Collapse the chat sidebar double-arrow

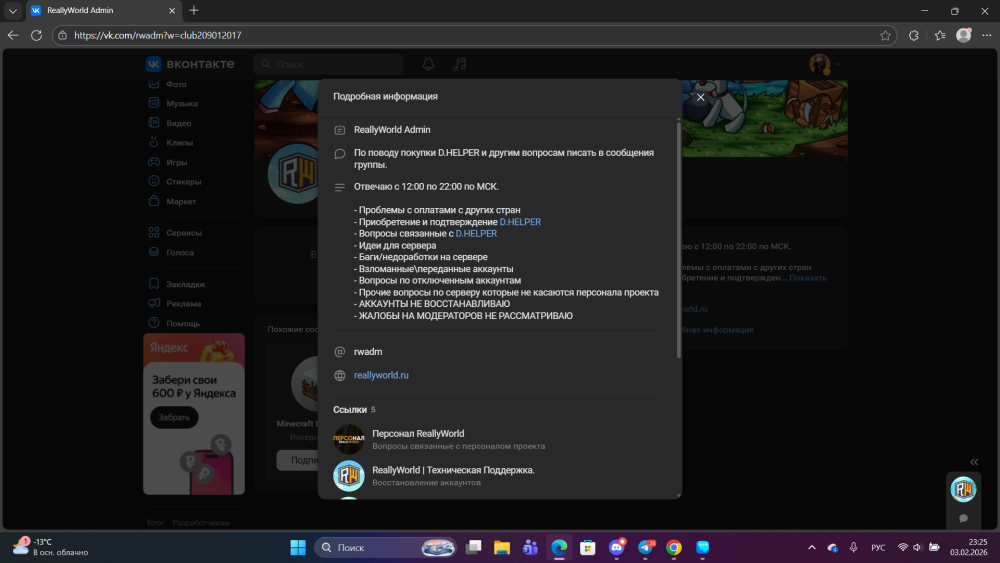(x=974, y=462)
